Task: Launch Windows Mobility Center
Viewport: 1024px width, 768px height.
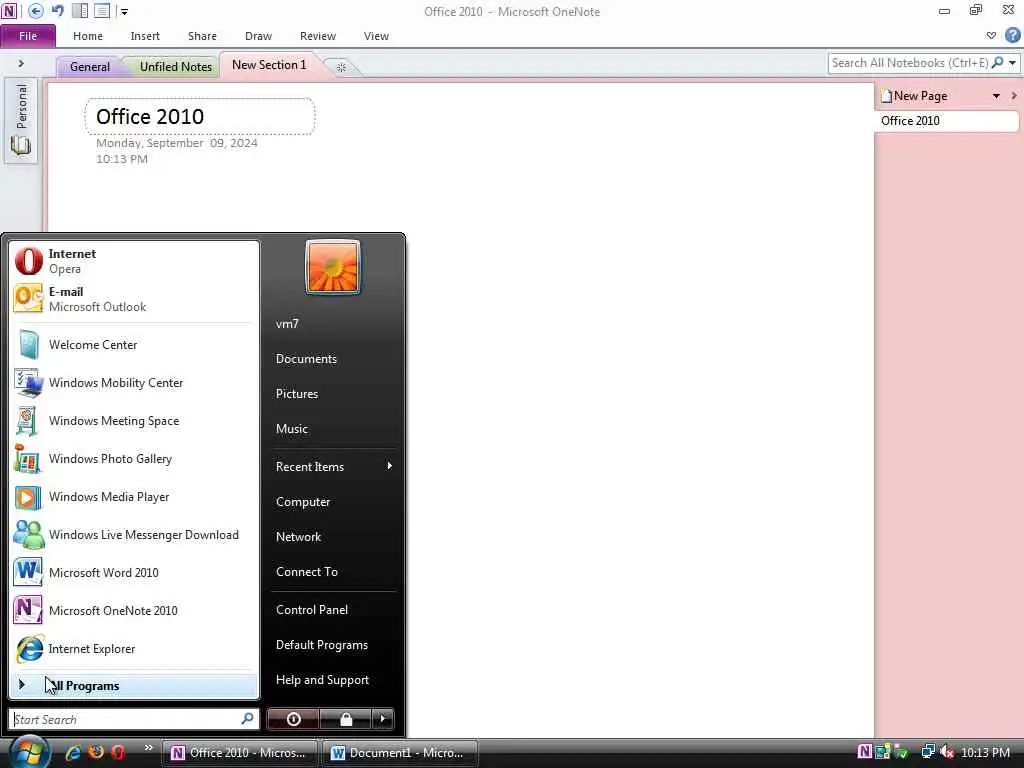Action: click(x=133, y=383)
